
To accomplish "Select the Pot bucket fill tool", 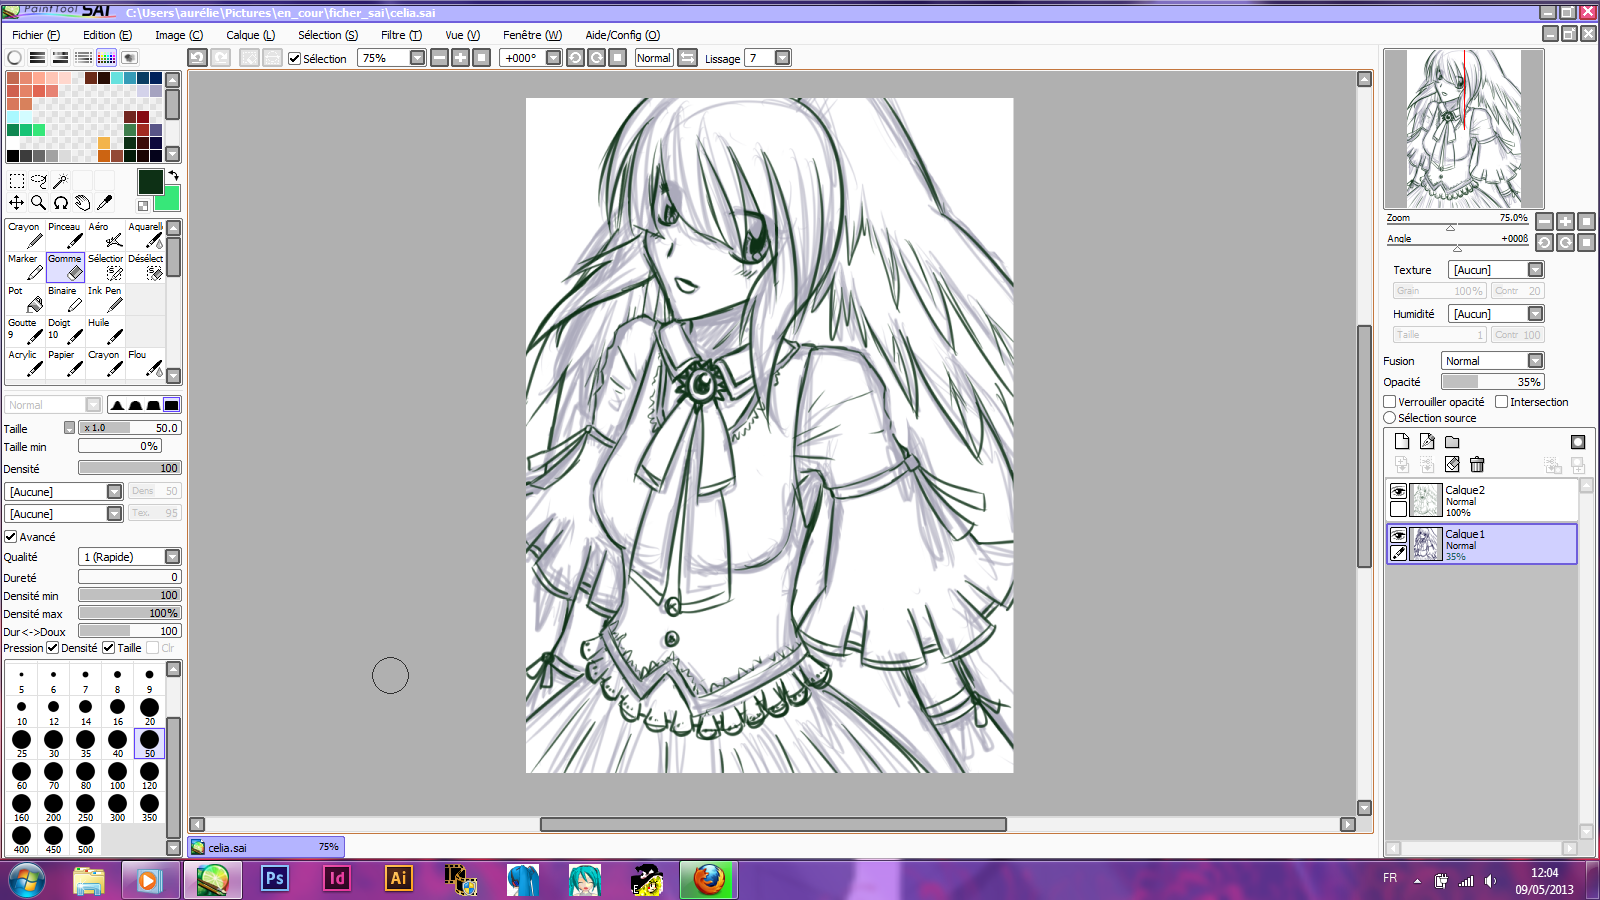I will point(25,299).
